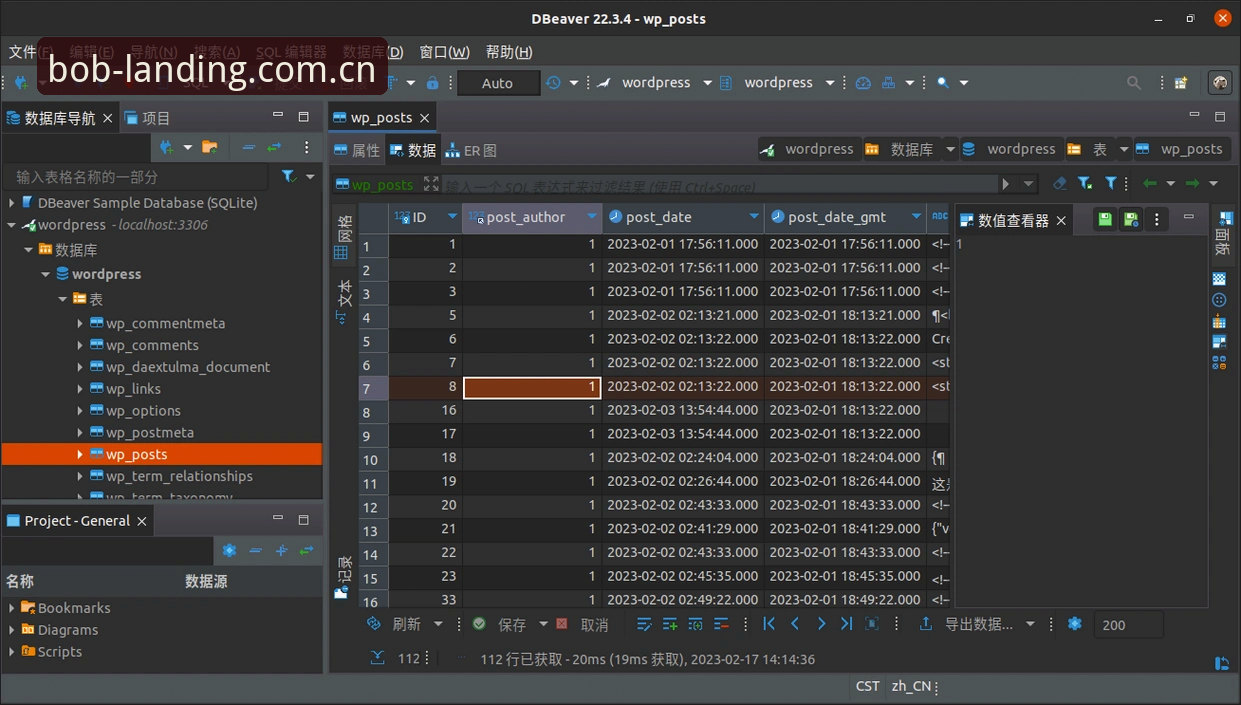Viewport: 1241px width, 705px height.
Task: Click the magnifier search icon at top right
Action: [x=1133, y=83]
